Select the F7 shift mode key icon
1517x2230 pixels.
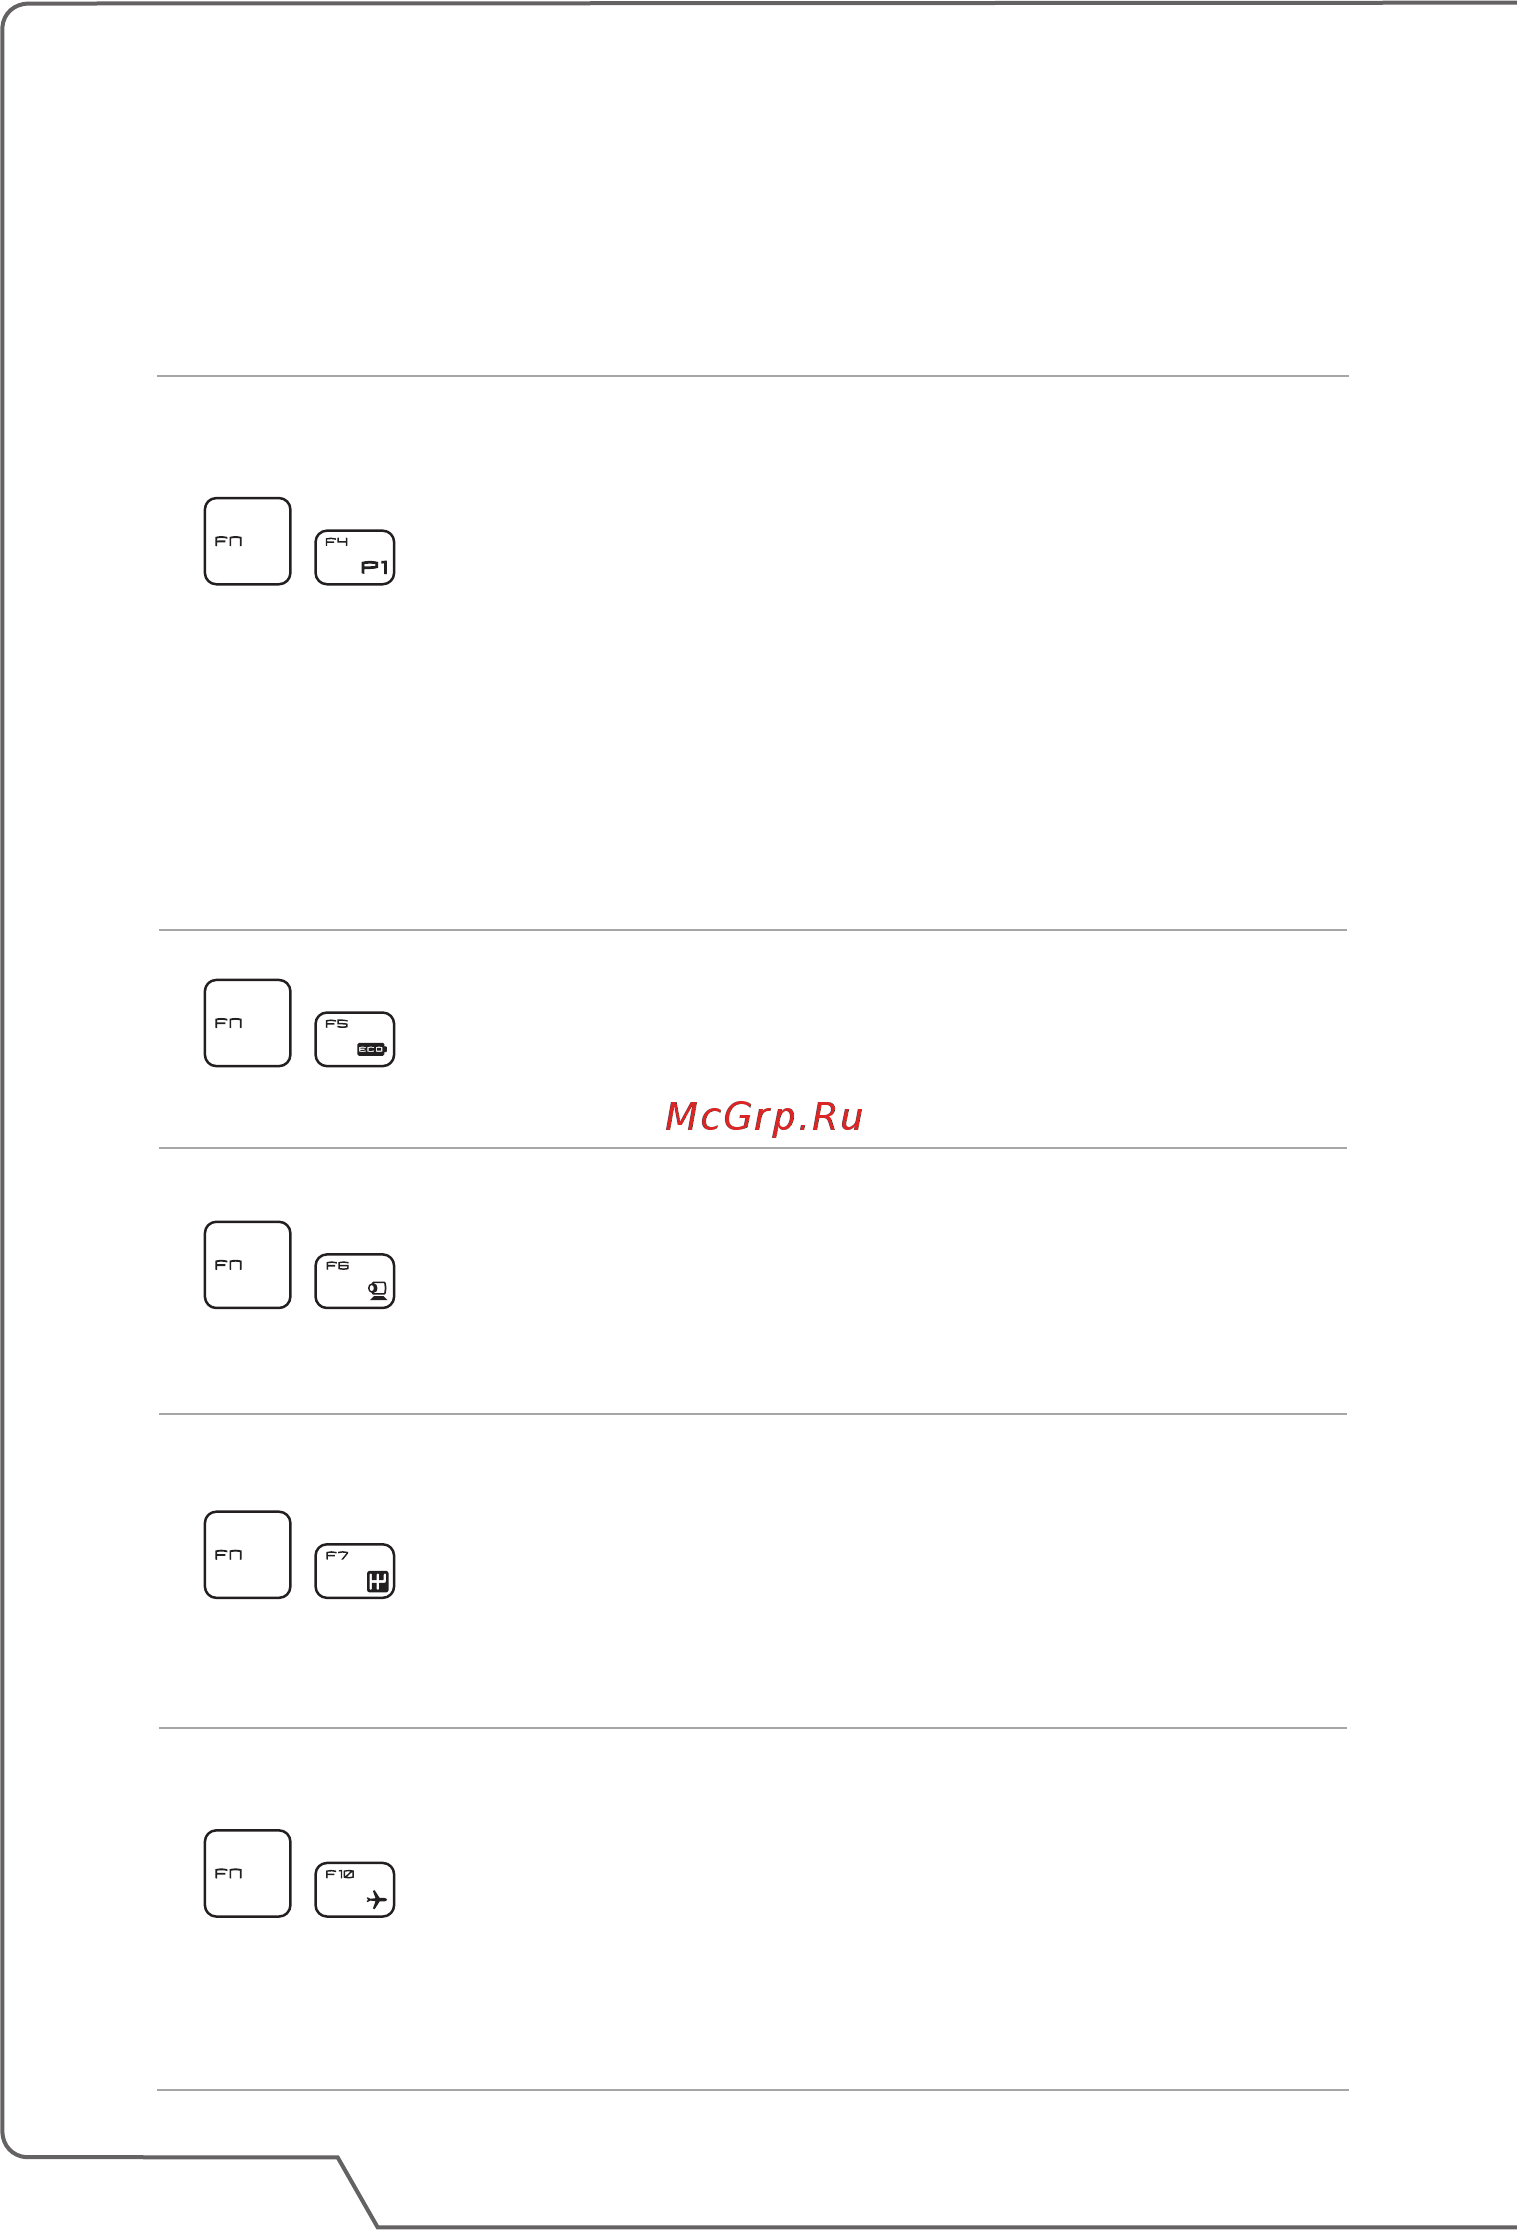pos(355,1571)
